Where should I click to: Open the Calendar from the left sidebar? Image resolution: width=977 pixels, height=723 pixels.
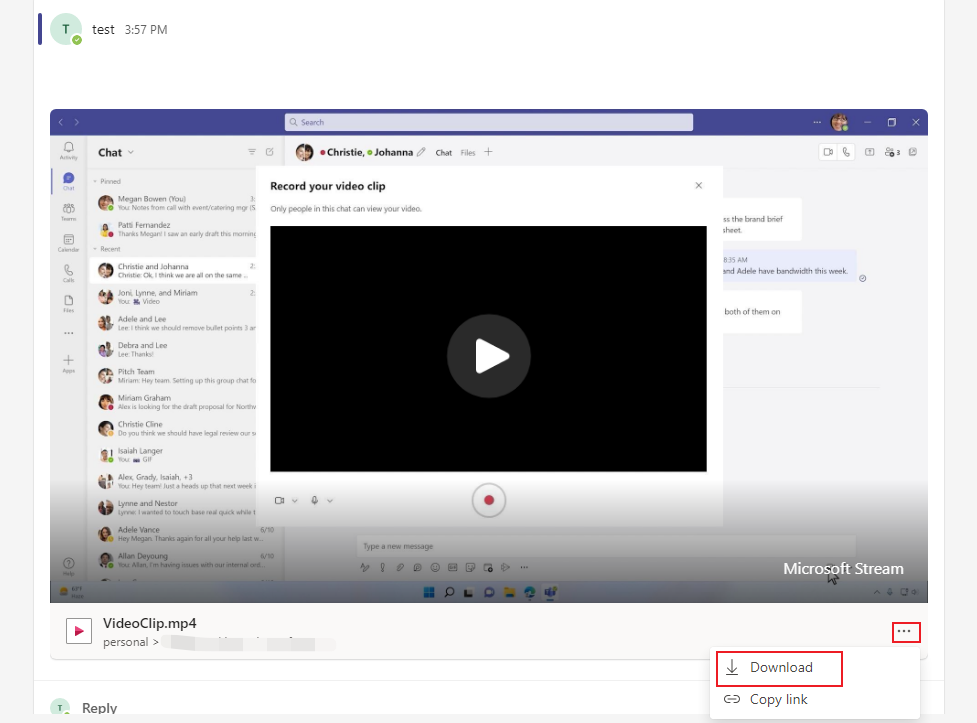coord(68,236)
